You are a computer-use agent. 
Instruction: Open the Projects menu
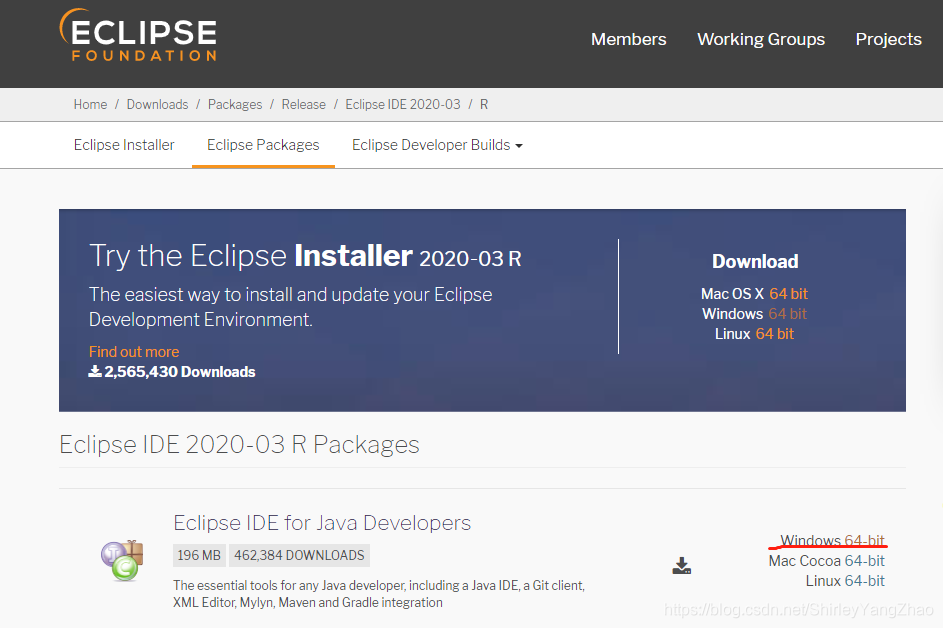point(888,39)
